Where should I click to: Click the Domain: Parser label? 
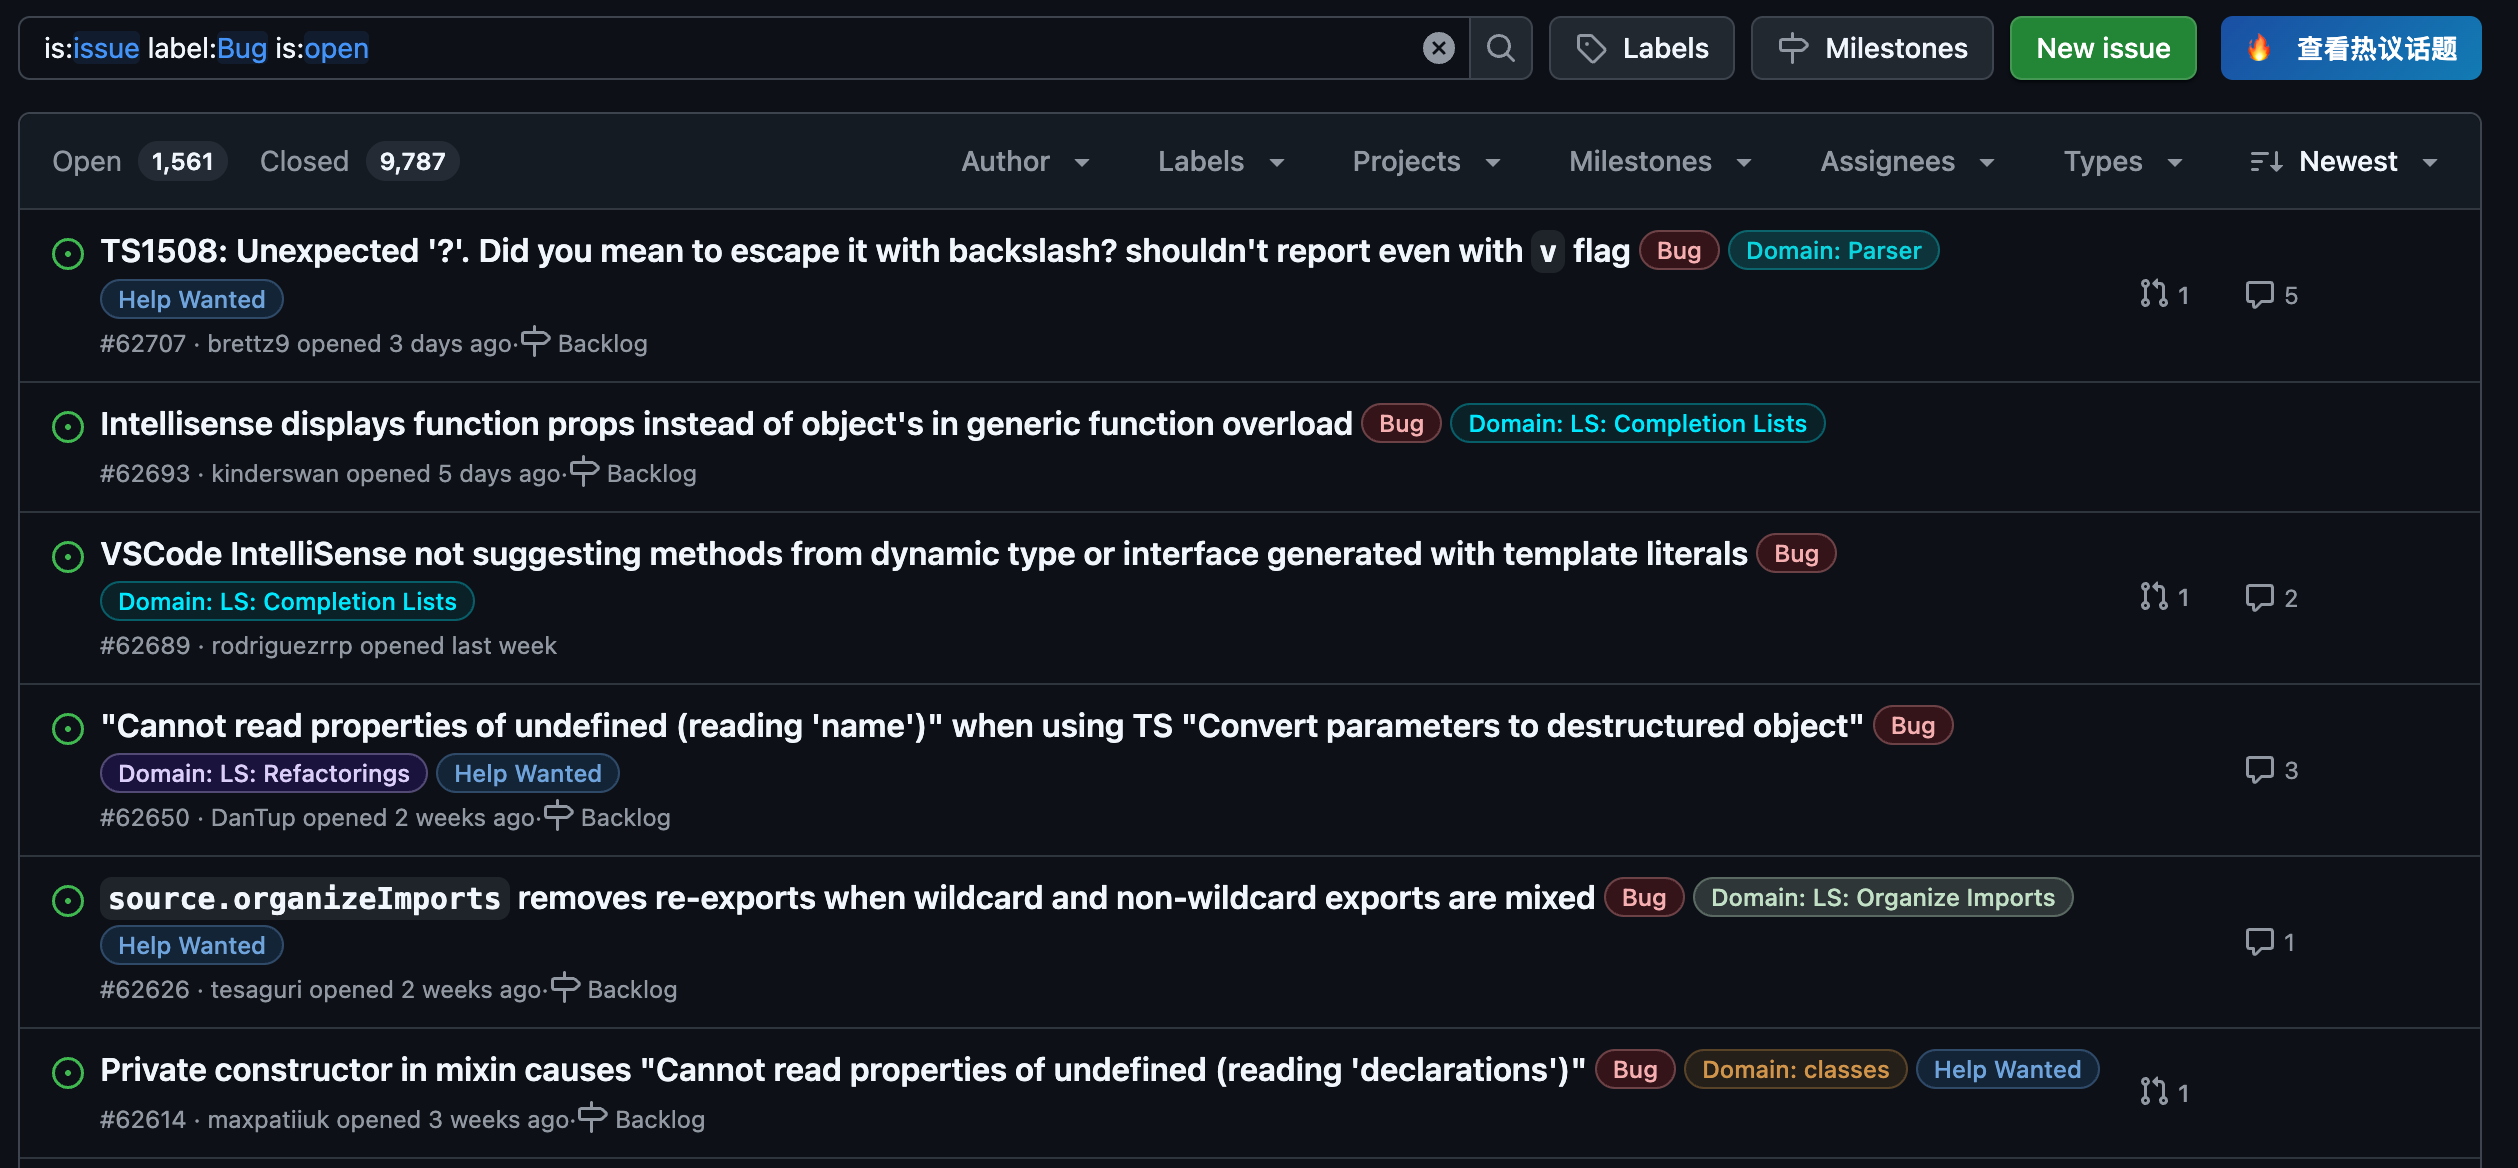[1832, 251]
